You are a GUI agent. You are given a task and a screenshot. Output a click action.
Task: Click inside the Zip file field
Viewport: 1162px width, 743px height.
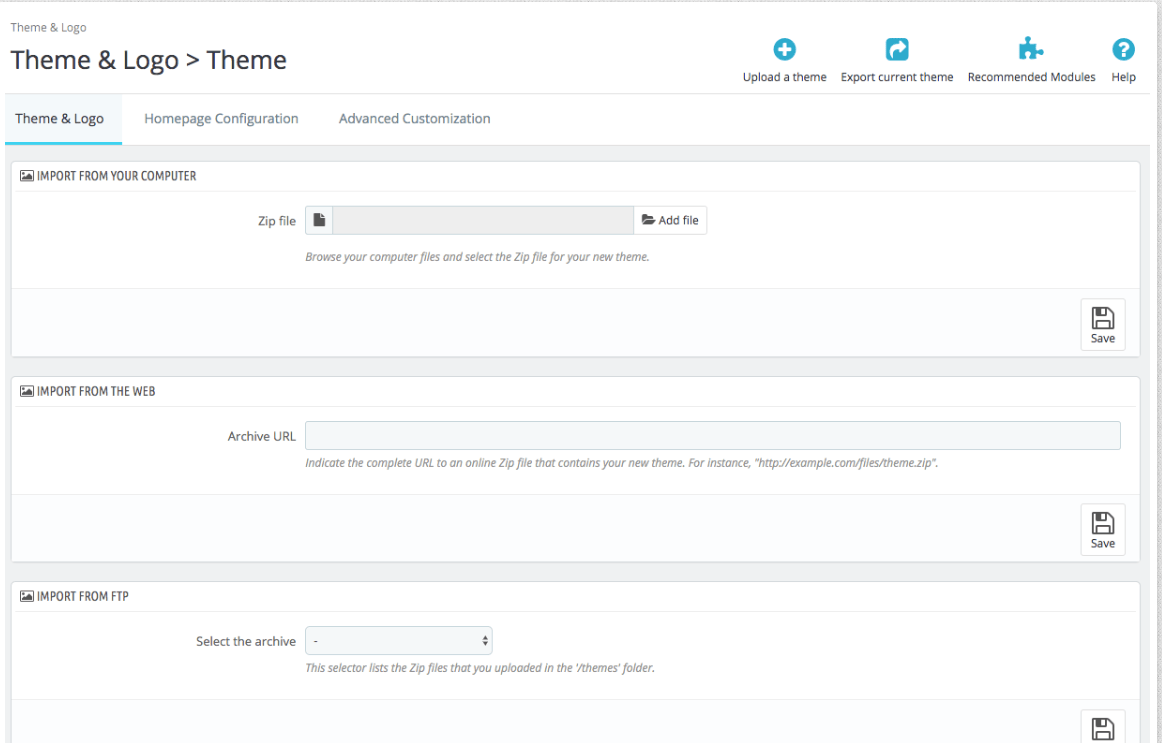pos(482,220)
